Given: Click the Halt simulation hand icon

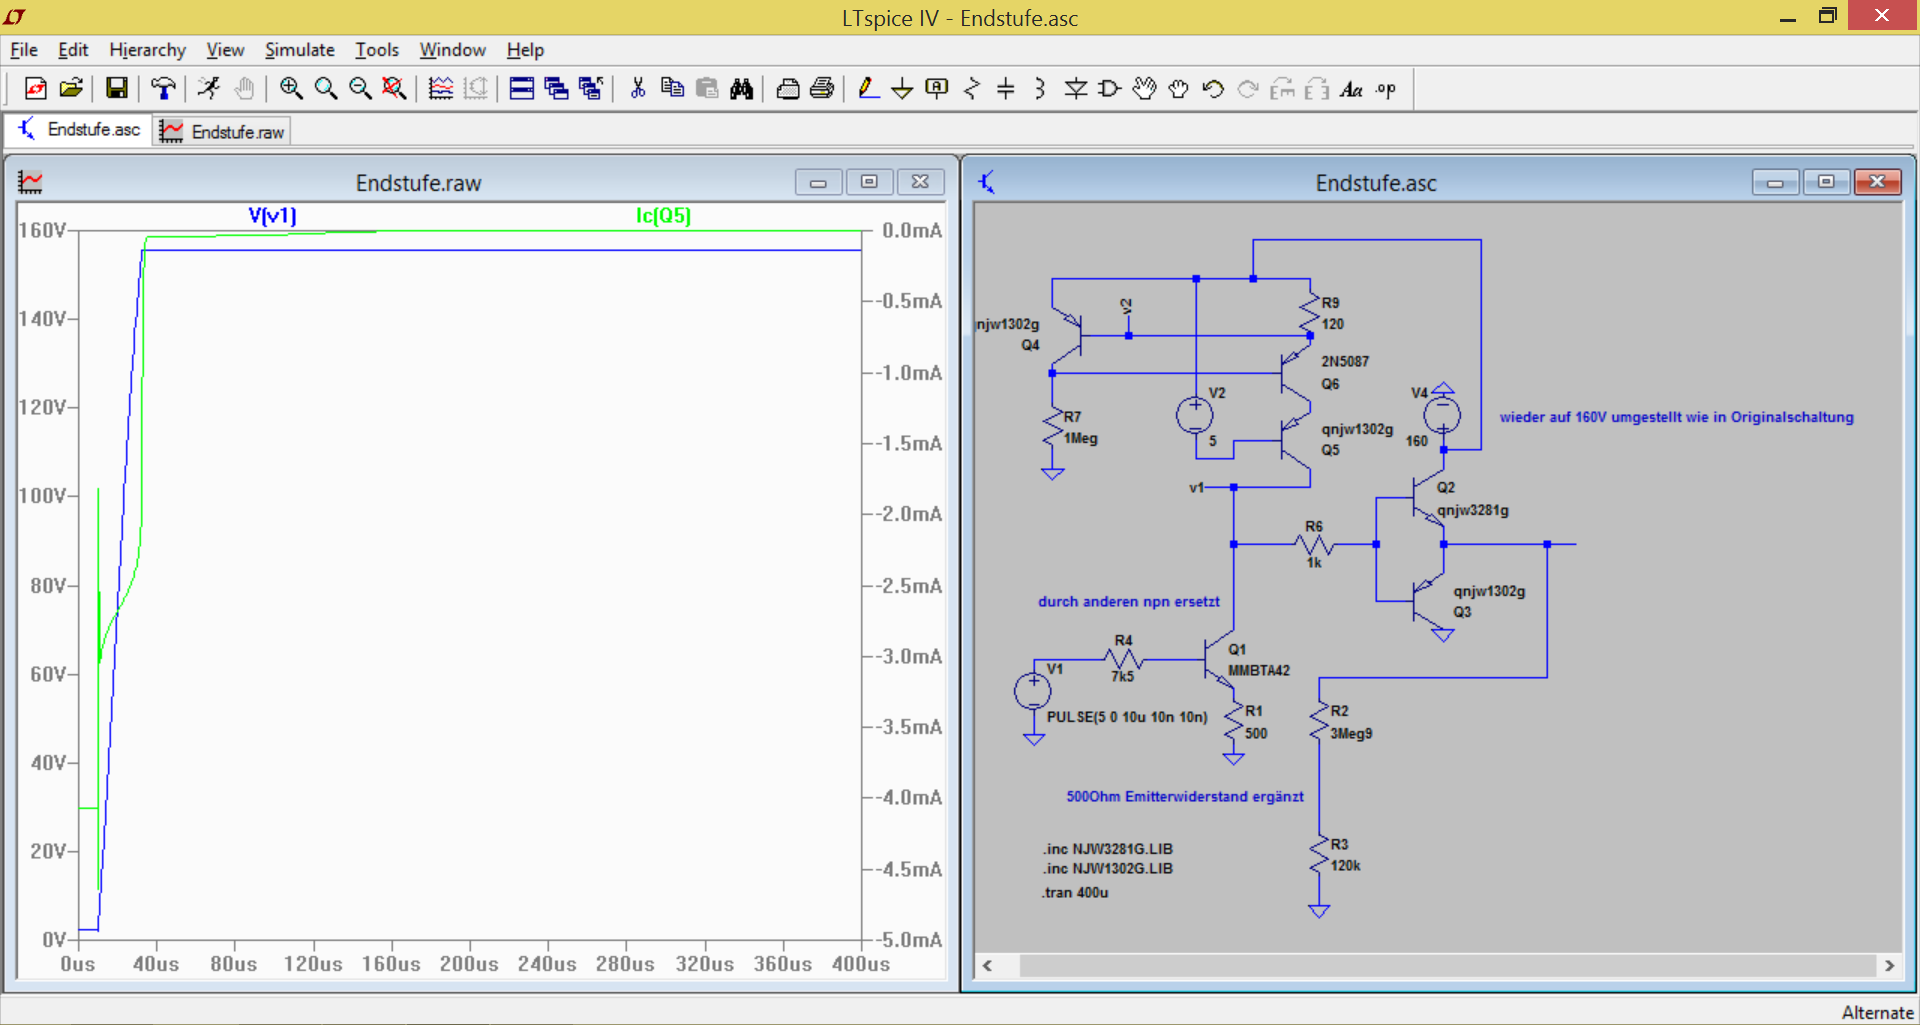Looking at the screenshot, I should point(244,89).
